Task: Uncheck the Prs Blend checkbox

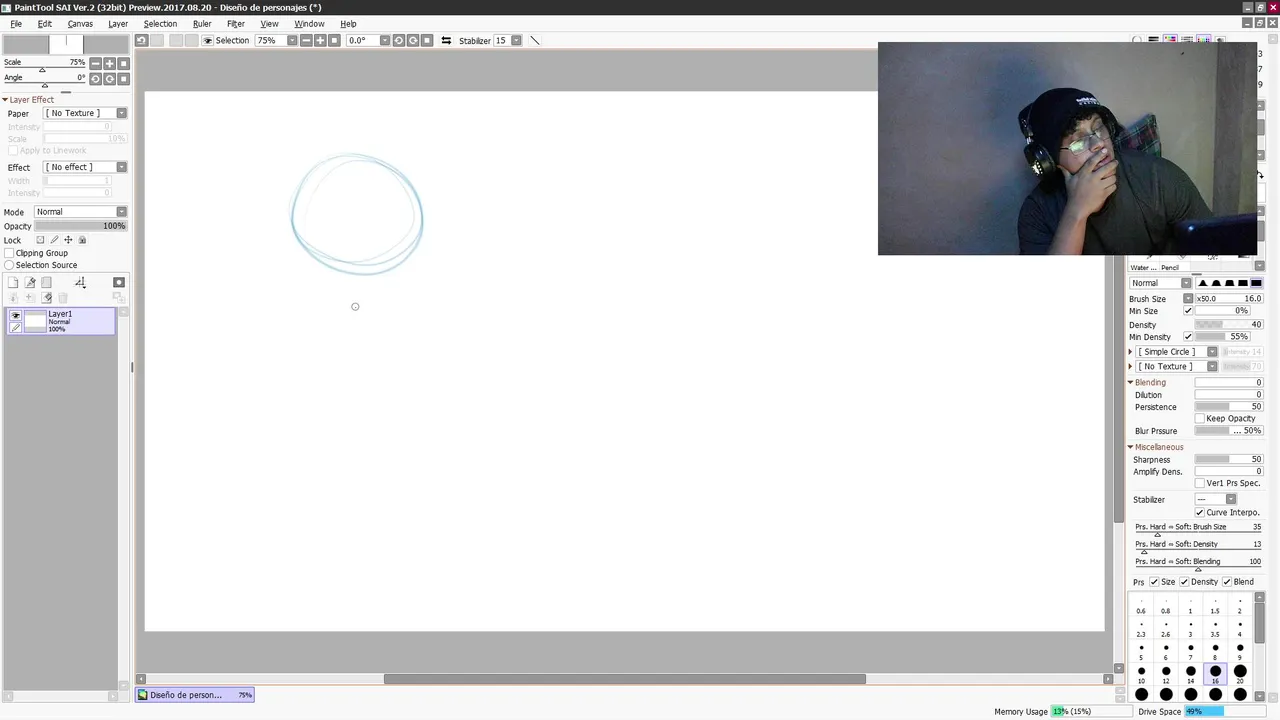Action: 1227,582
